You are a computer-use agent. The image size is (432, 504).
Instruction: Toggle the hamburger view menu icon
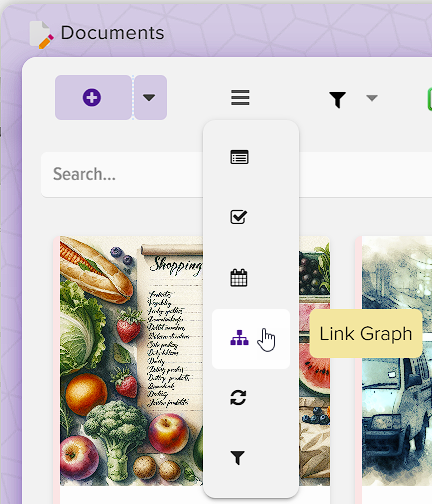click(240, 97)
